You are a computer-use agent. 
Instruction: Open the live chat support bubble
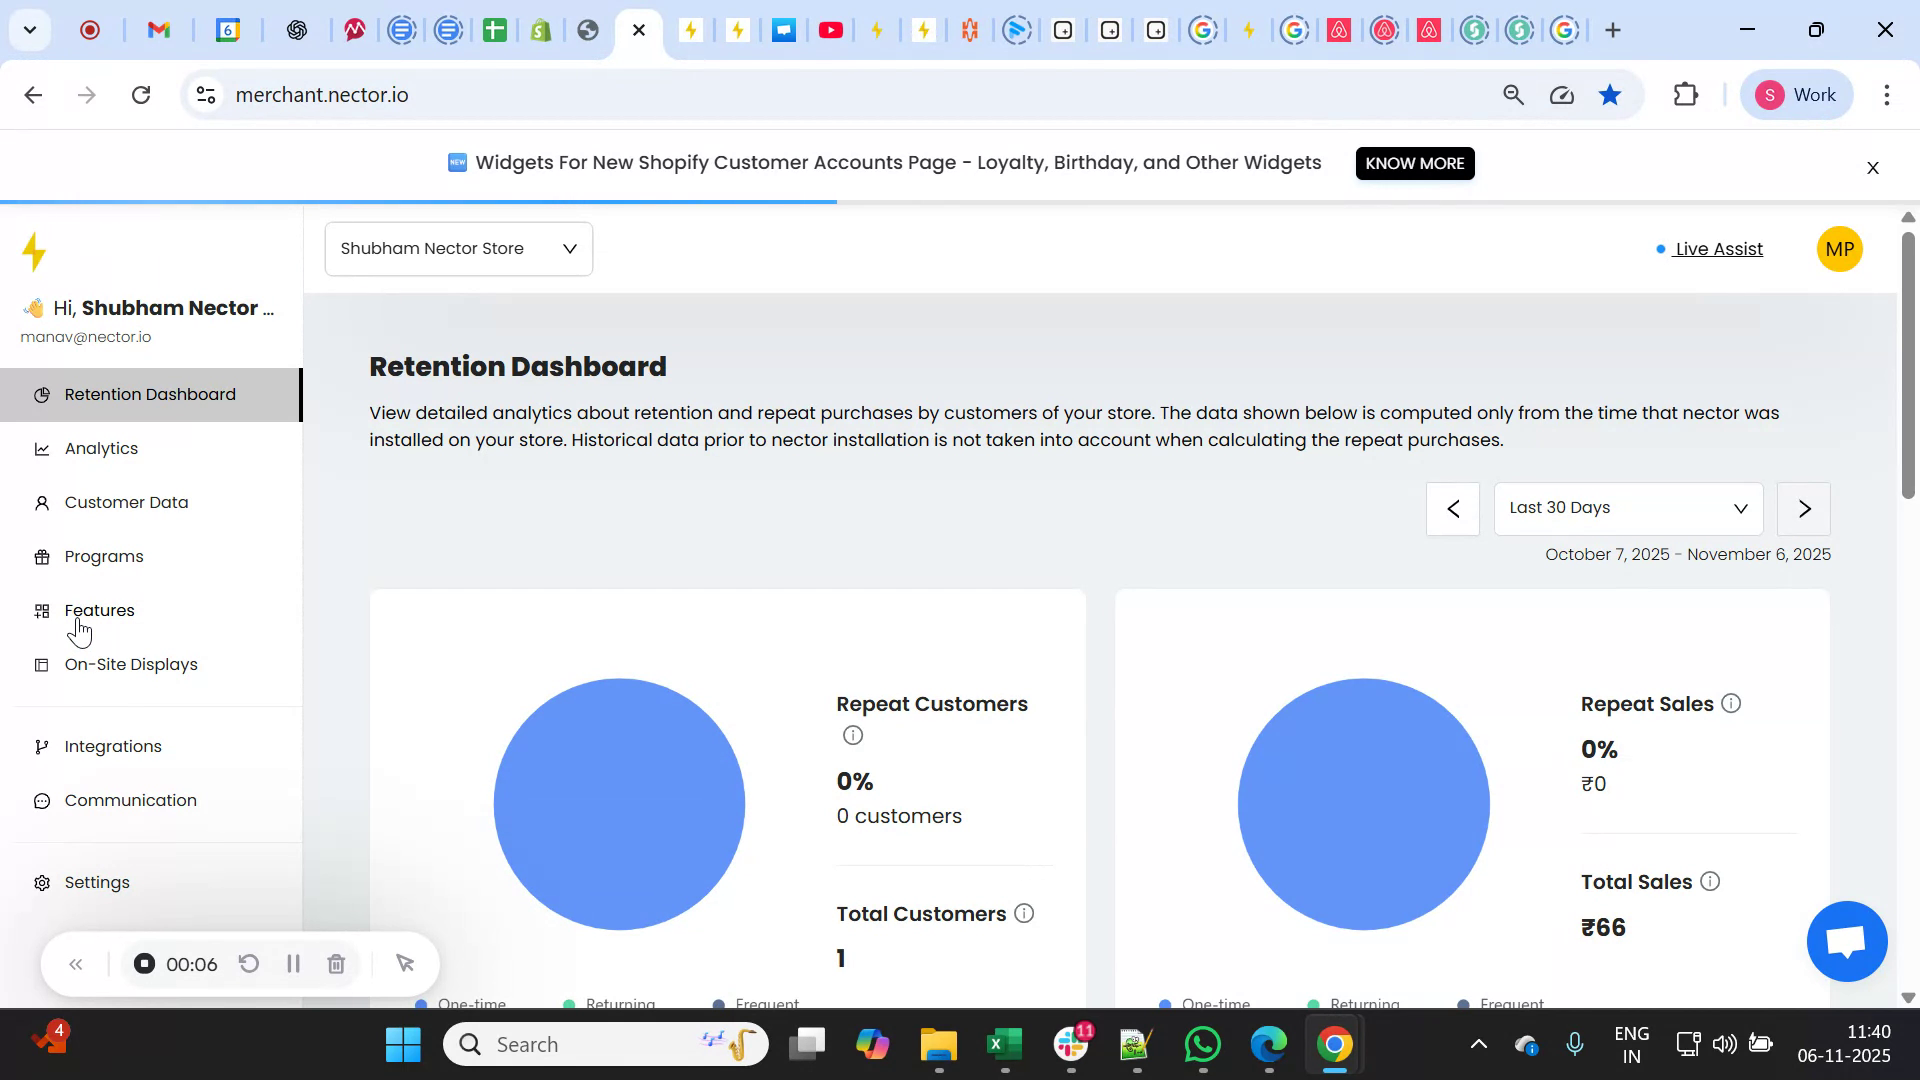click(1845, 941)
